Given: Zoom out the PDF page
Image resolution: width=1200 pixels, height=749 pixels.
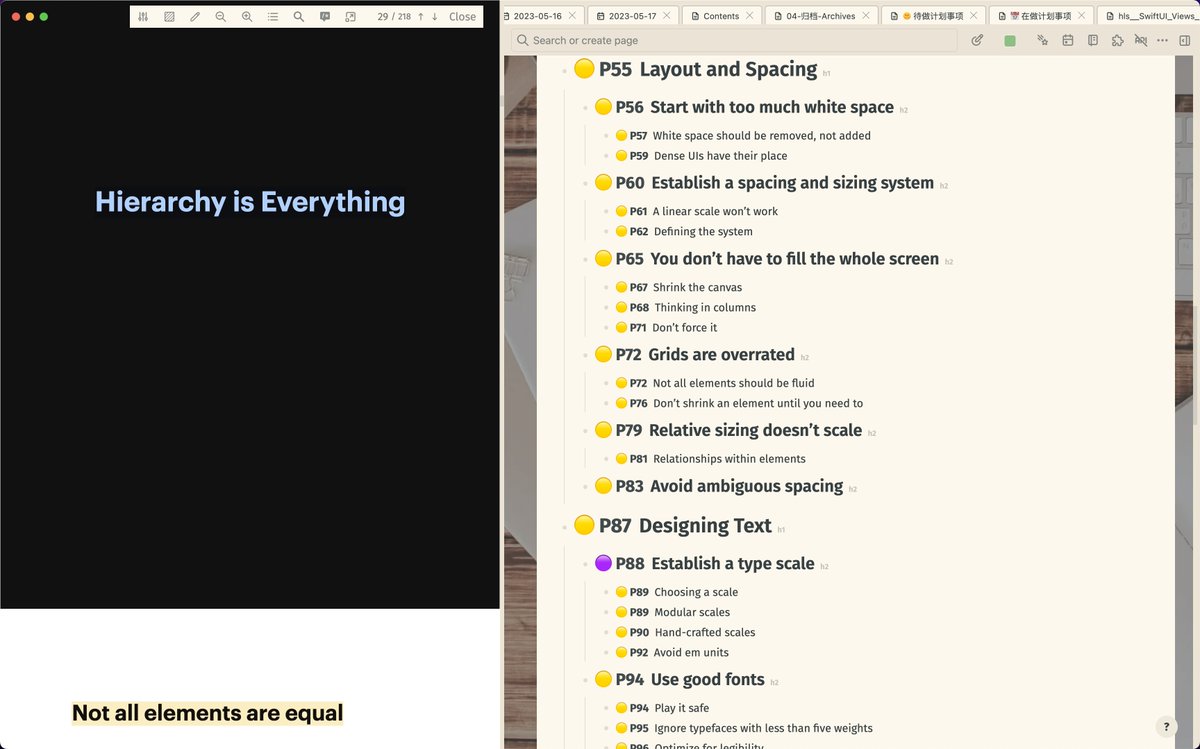Looking at the screenshot, I should (221, 17).
